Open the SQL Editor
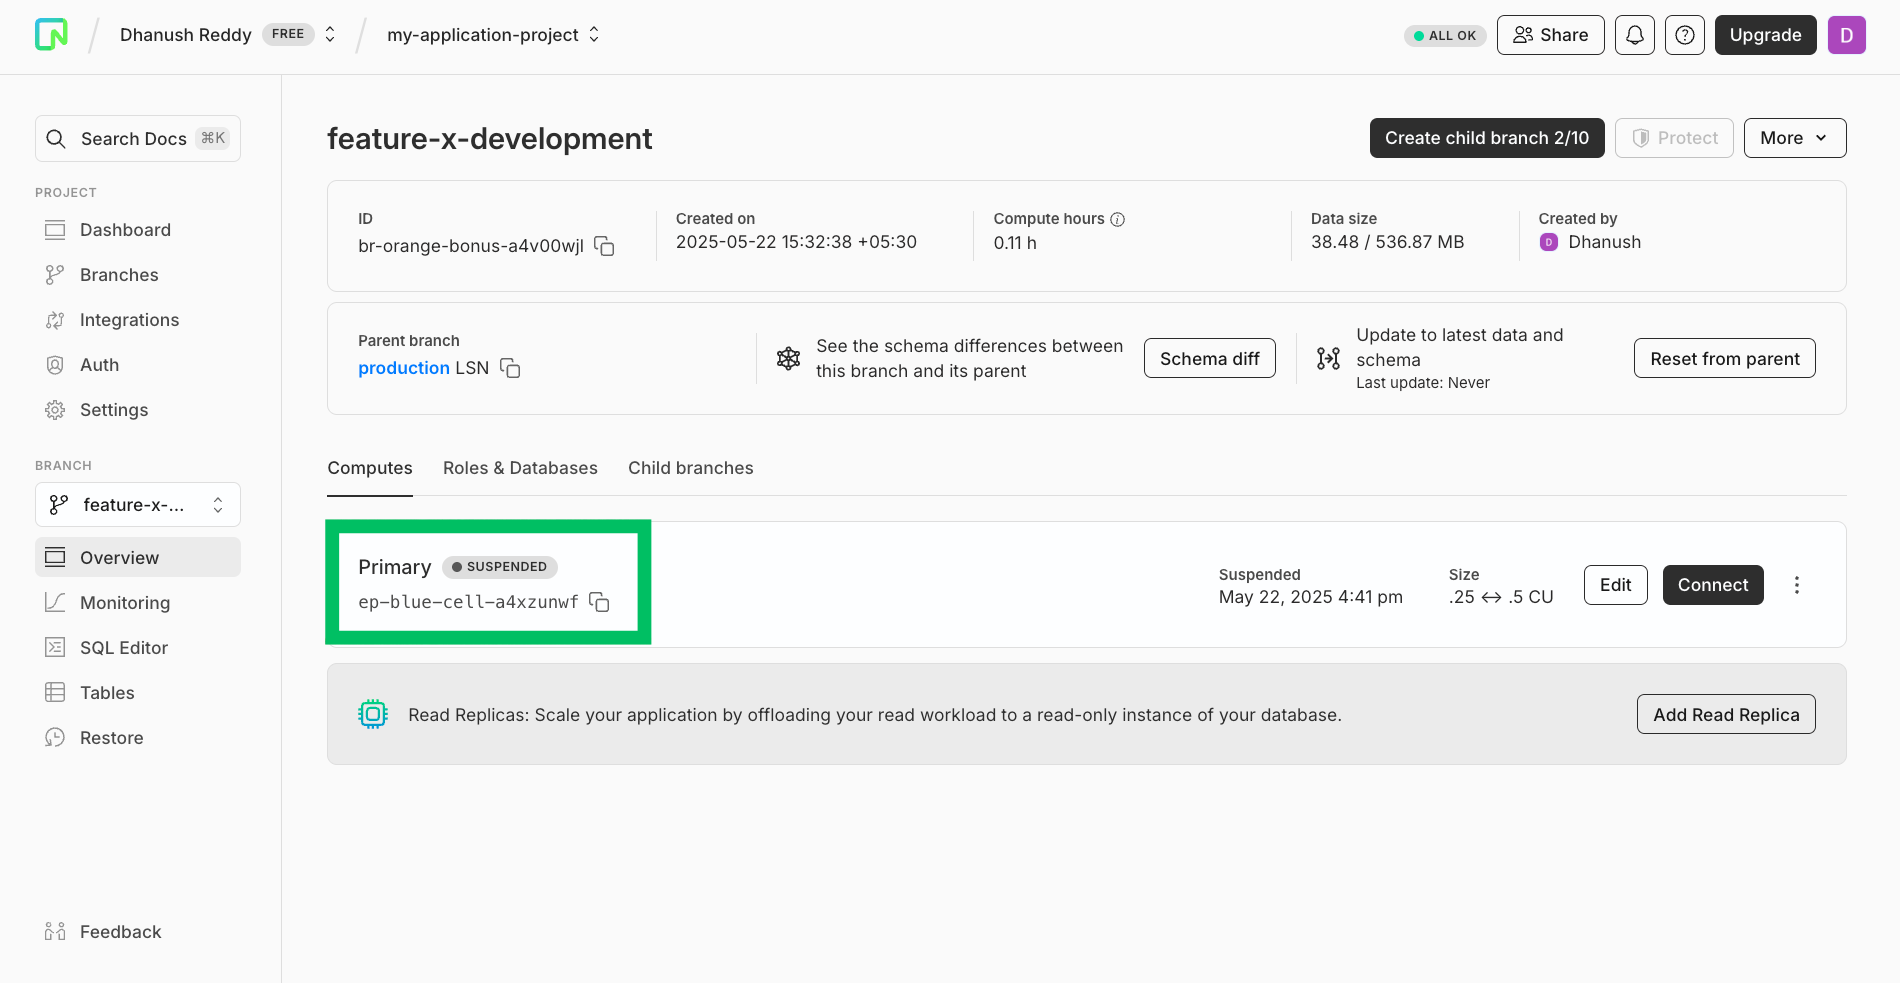Screen dimensions: 1900x983 click(x=123, y=647)
